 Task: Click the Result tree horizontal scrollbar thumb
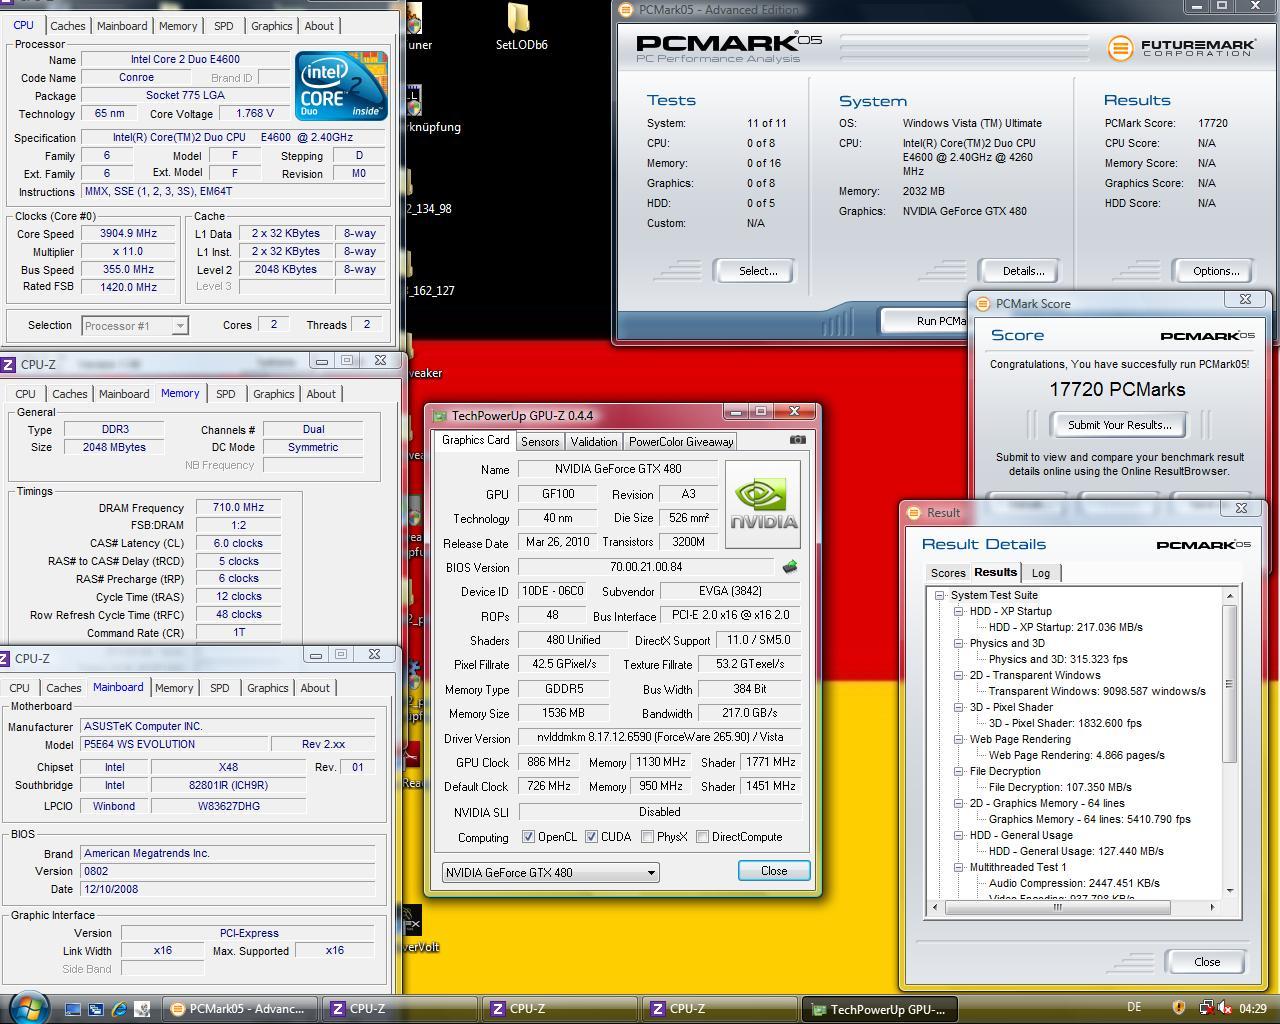coord(1057,907)
